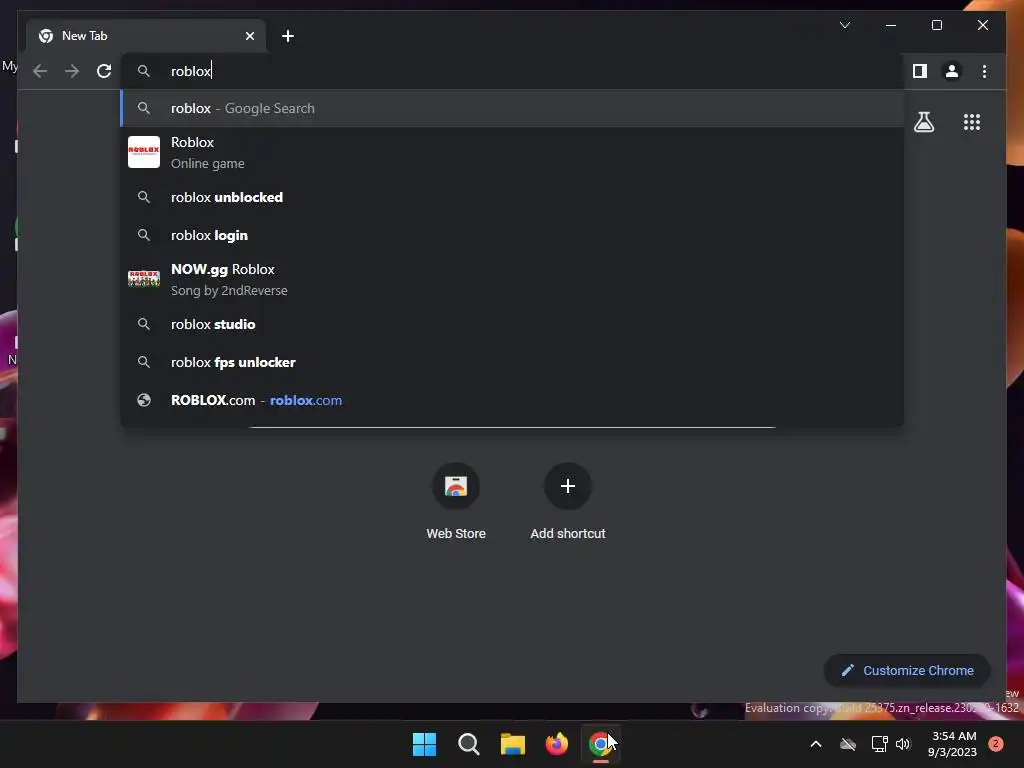Viewport: 1024px width, 768px height.
Task: Open taskbar Search icon
Action: (x=468, y=744)
